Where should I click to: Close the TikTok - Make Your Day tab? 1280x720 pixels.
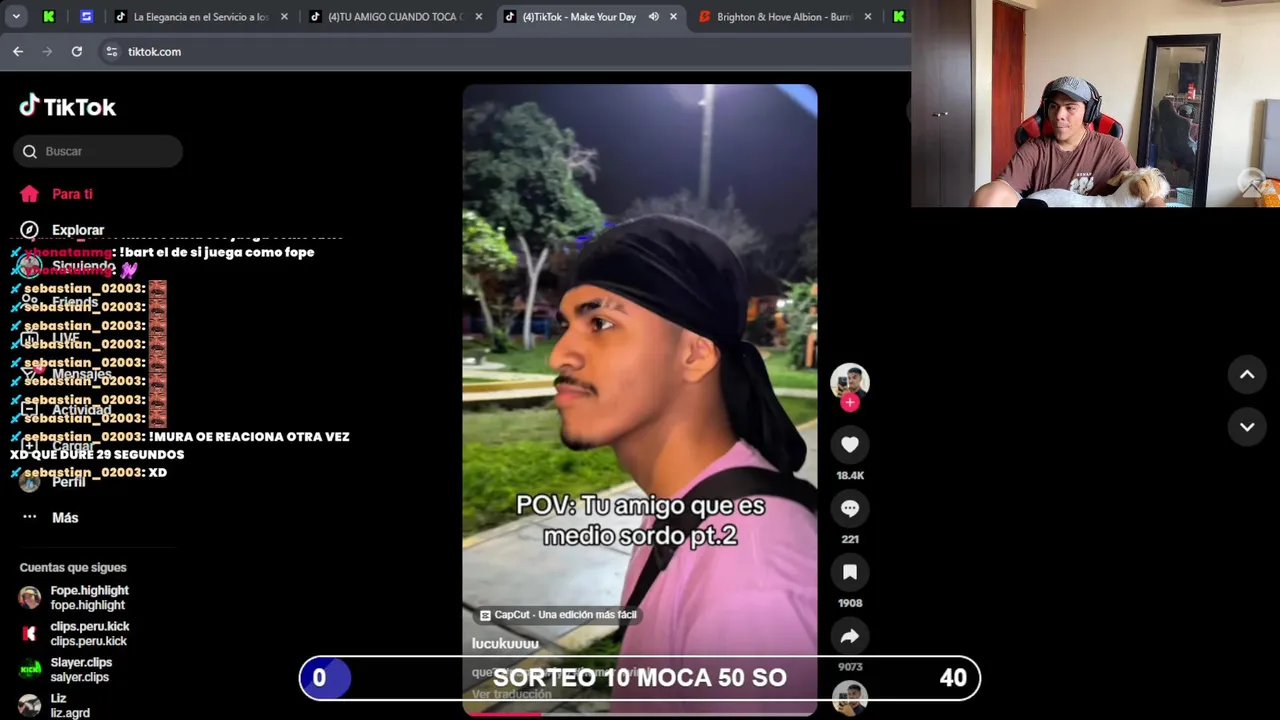[x=673, y=17]
